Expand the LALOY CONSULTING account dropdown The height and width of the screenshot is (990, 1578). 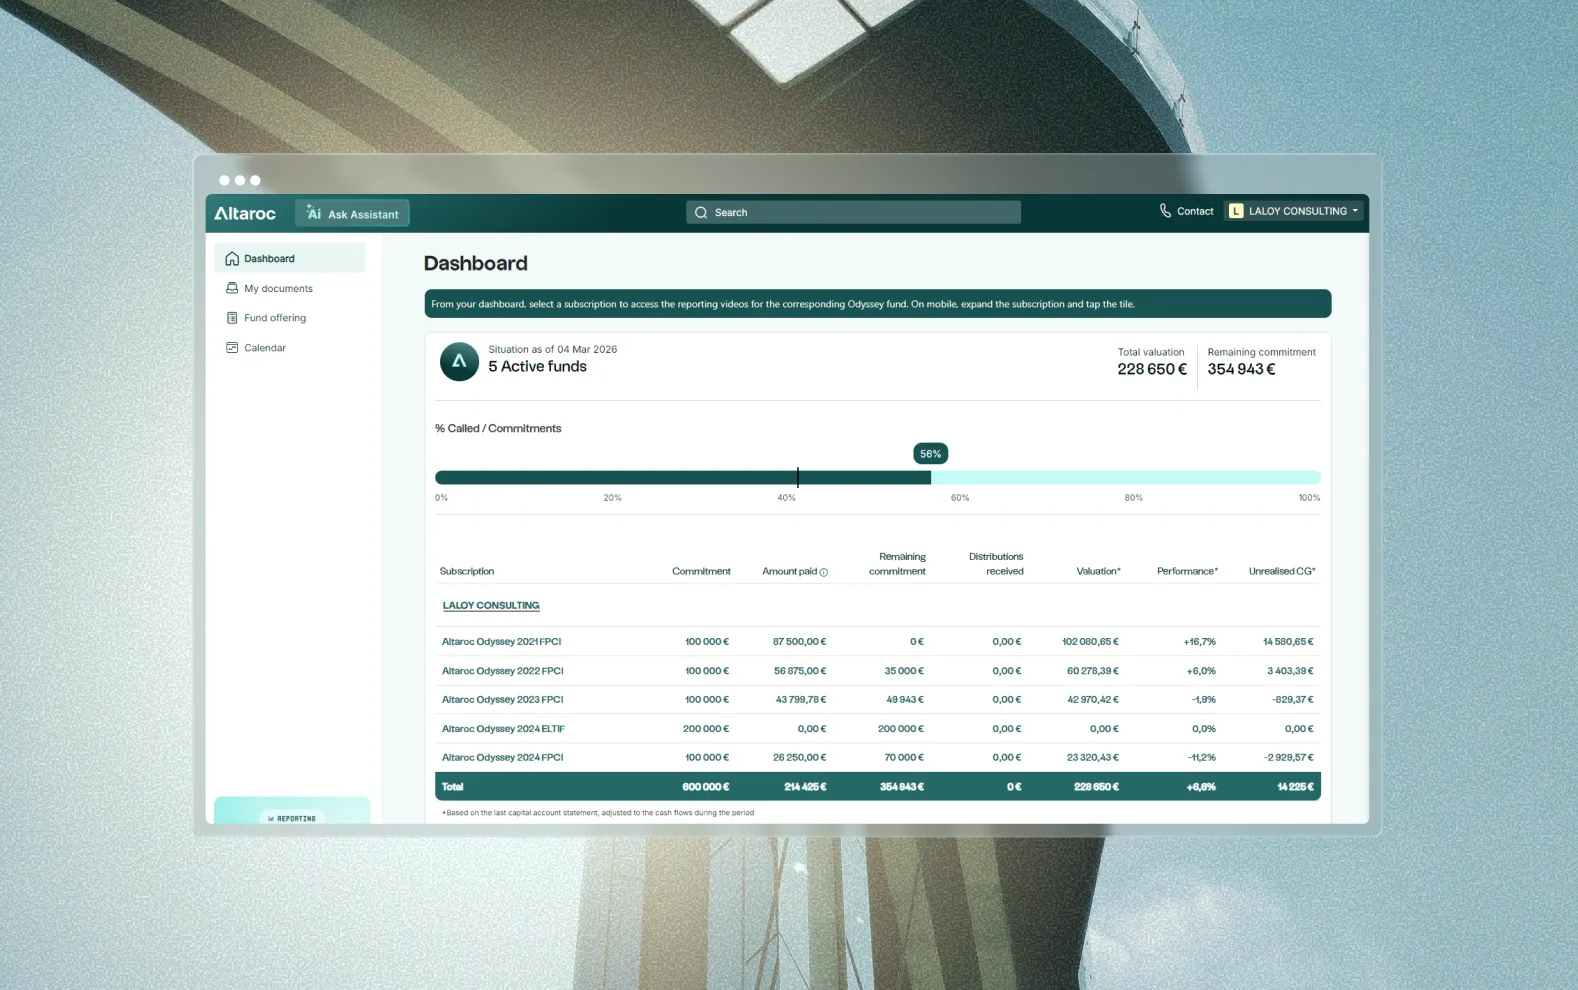[1294, 211]
